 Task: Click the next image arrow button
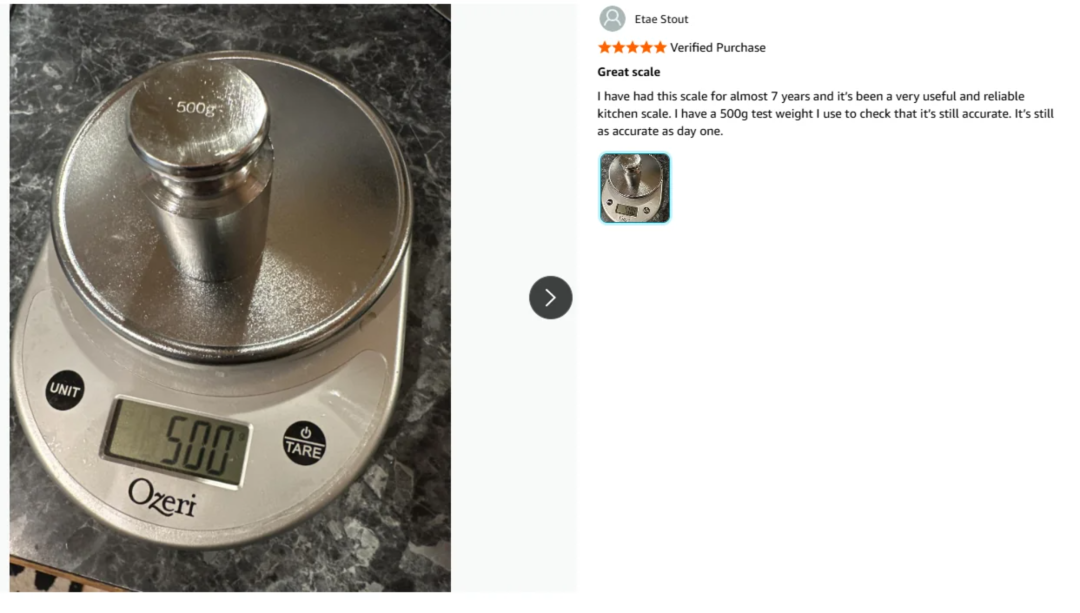click(x=550, y=297)
